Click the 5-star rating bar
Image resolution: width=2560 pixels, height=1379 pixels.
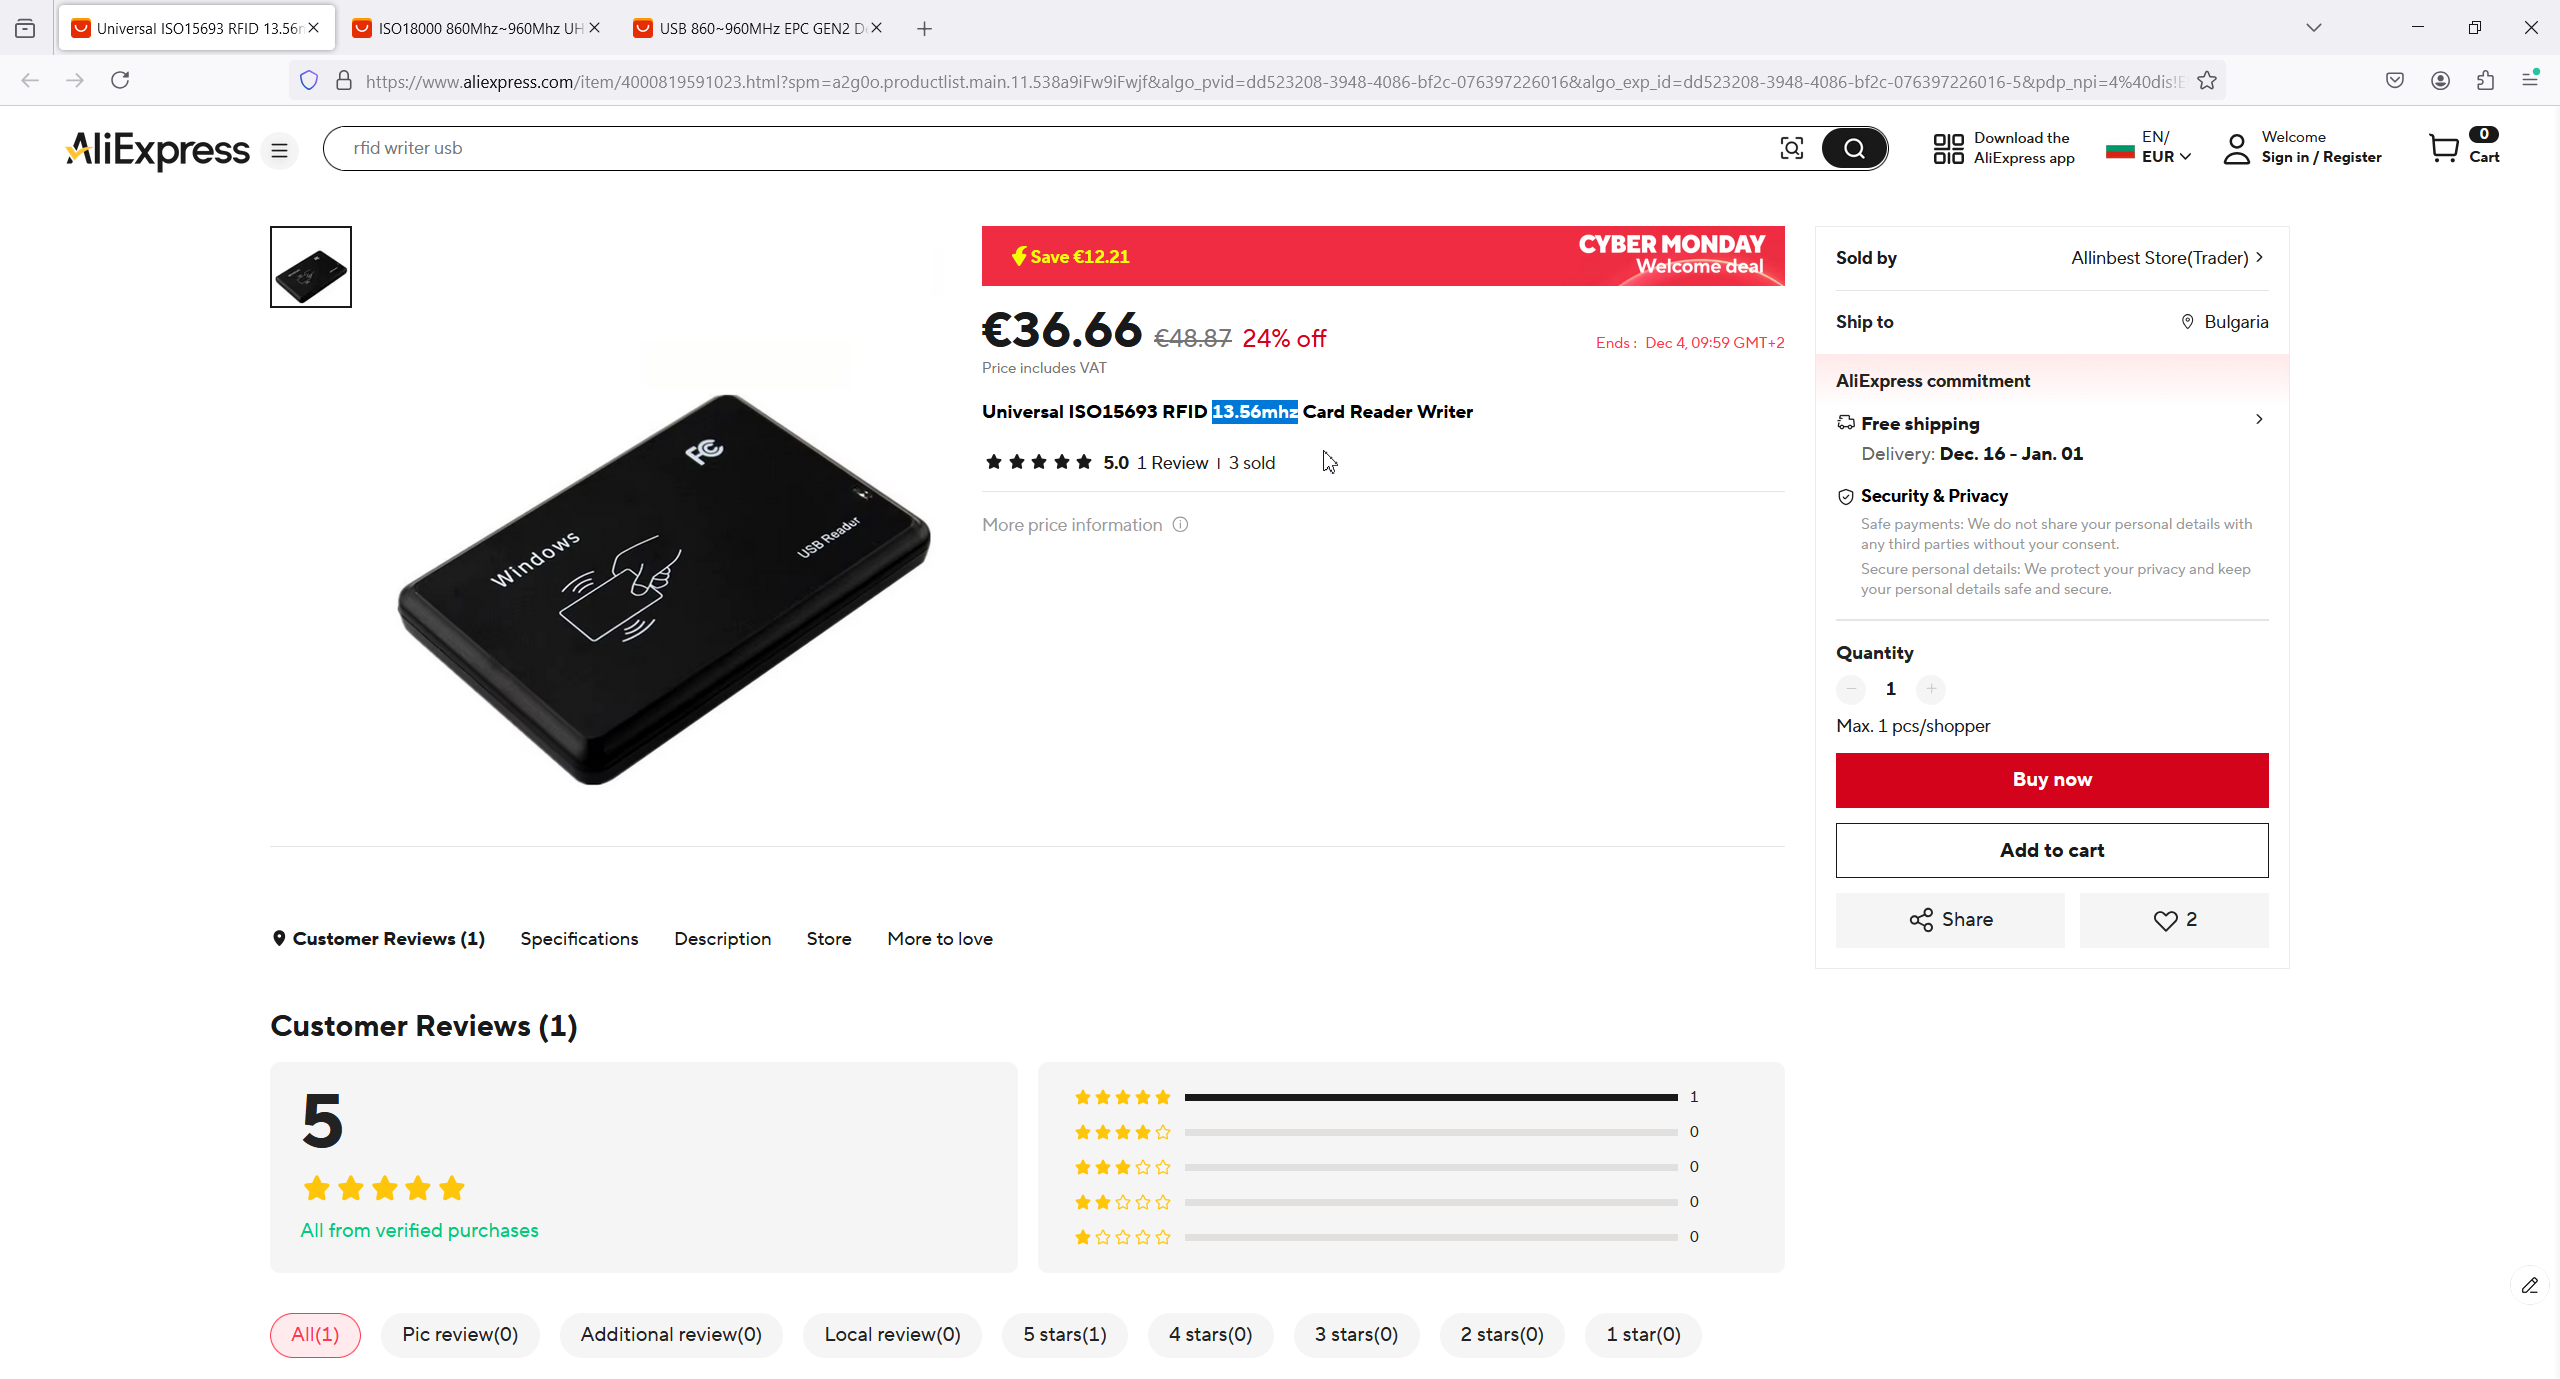(1430, 1097)
